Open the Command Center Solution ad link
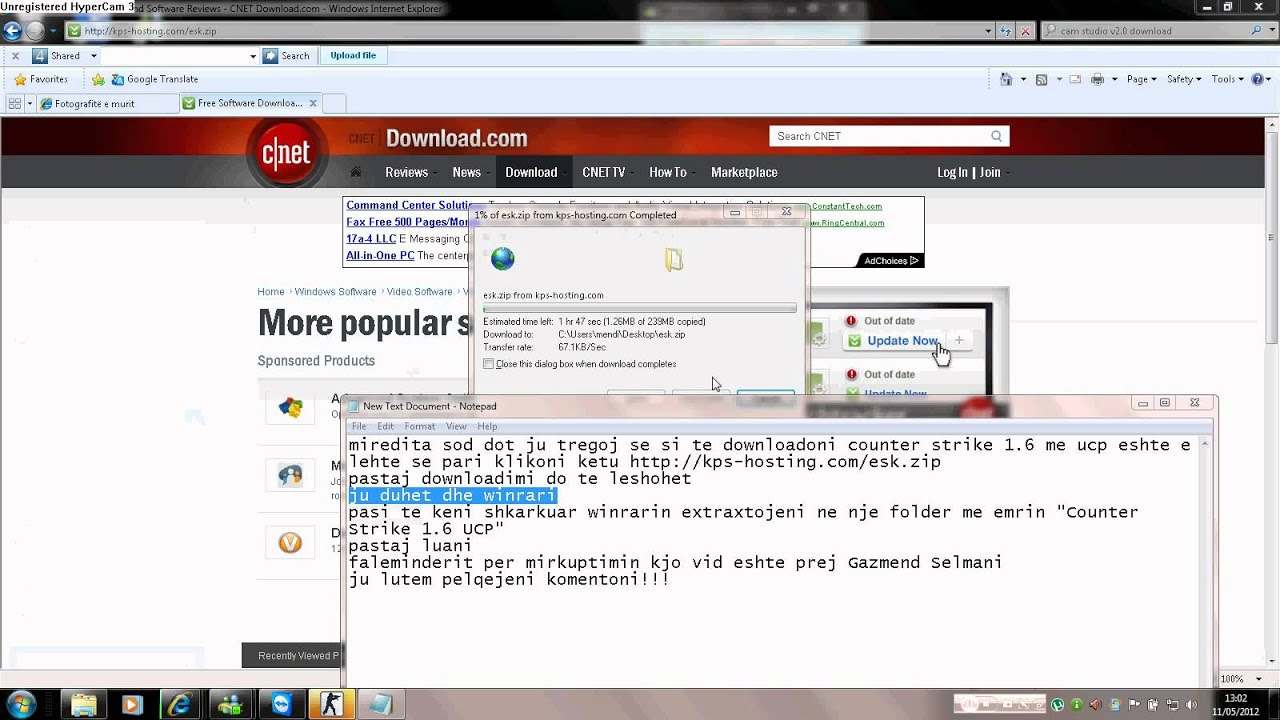Screen dimensions: 1280x720 [408, 206]
